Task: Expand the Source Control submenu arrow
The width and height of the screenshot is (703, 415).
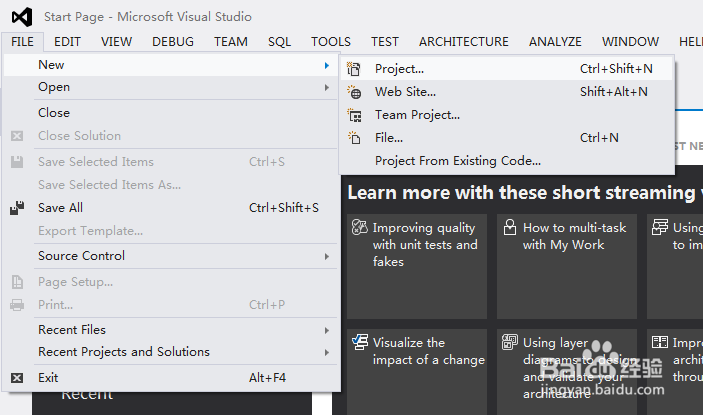Action: 327,256
